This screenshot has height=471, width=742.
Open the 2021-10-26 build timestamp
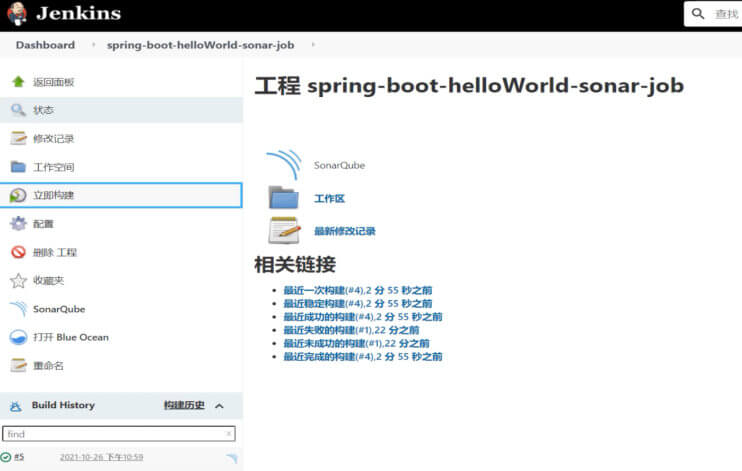[102, 457]
